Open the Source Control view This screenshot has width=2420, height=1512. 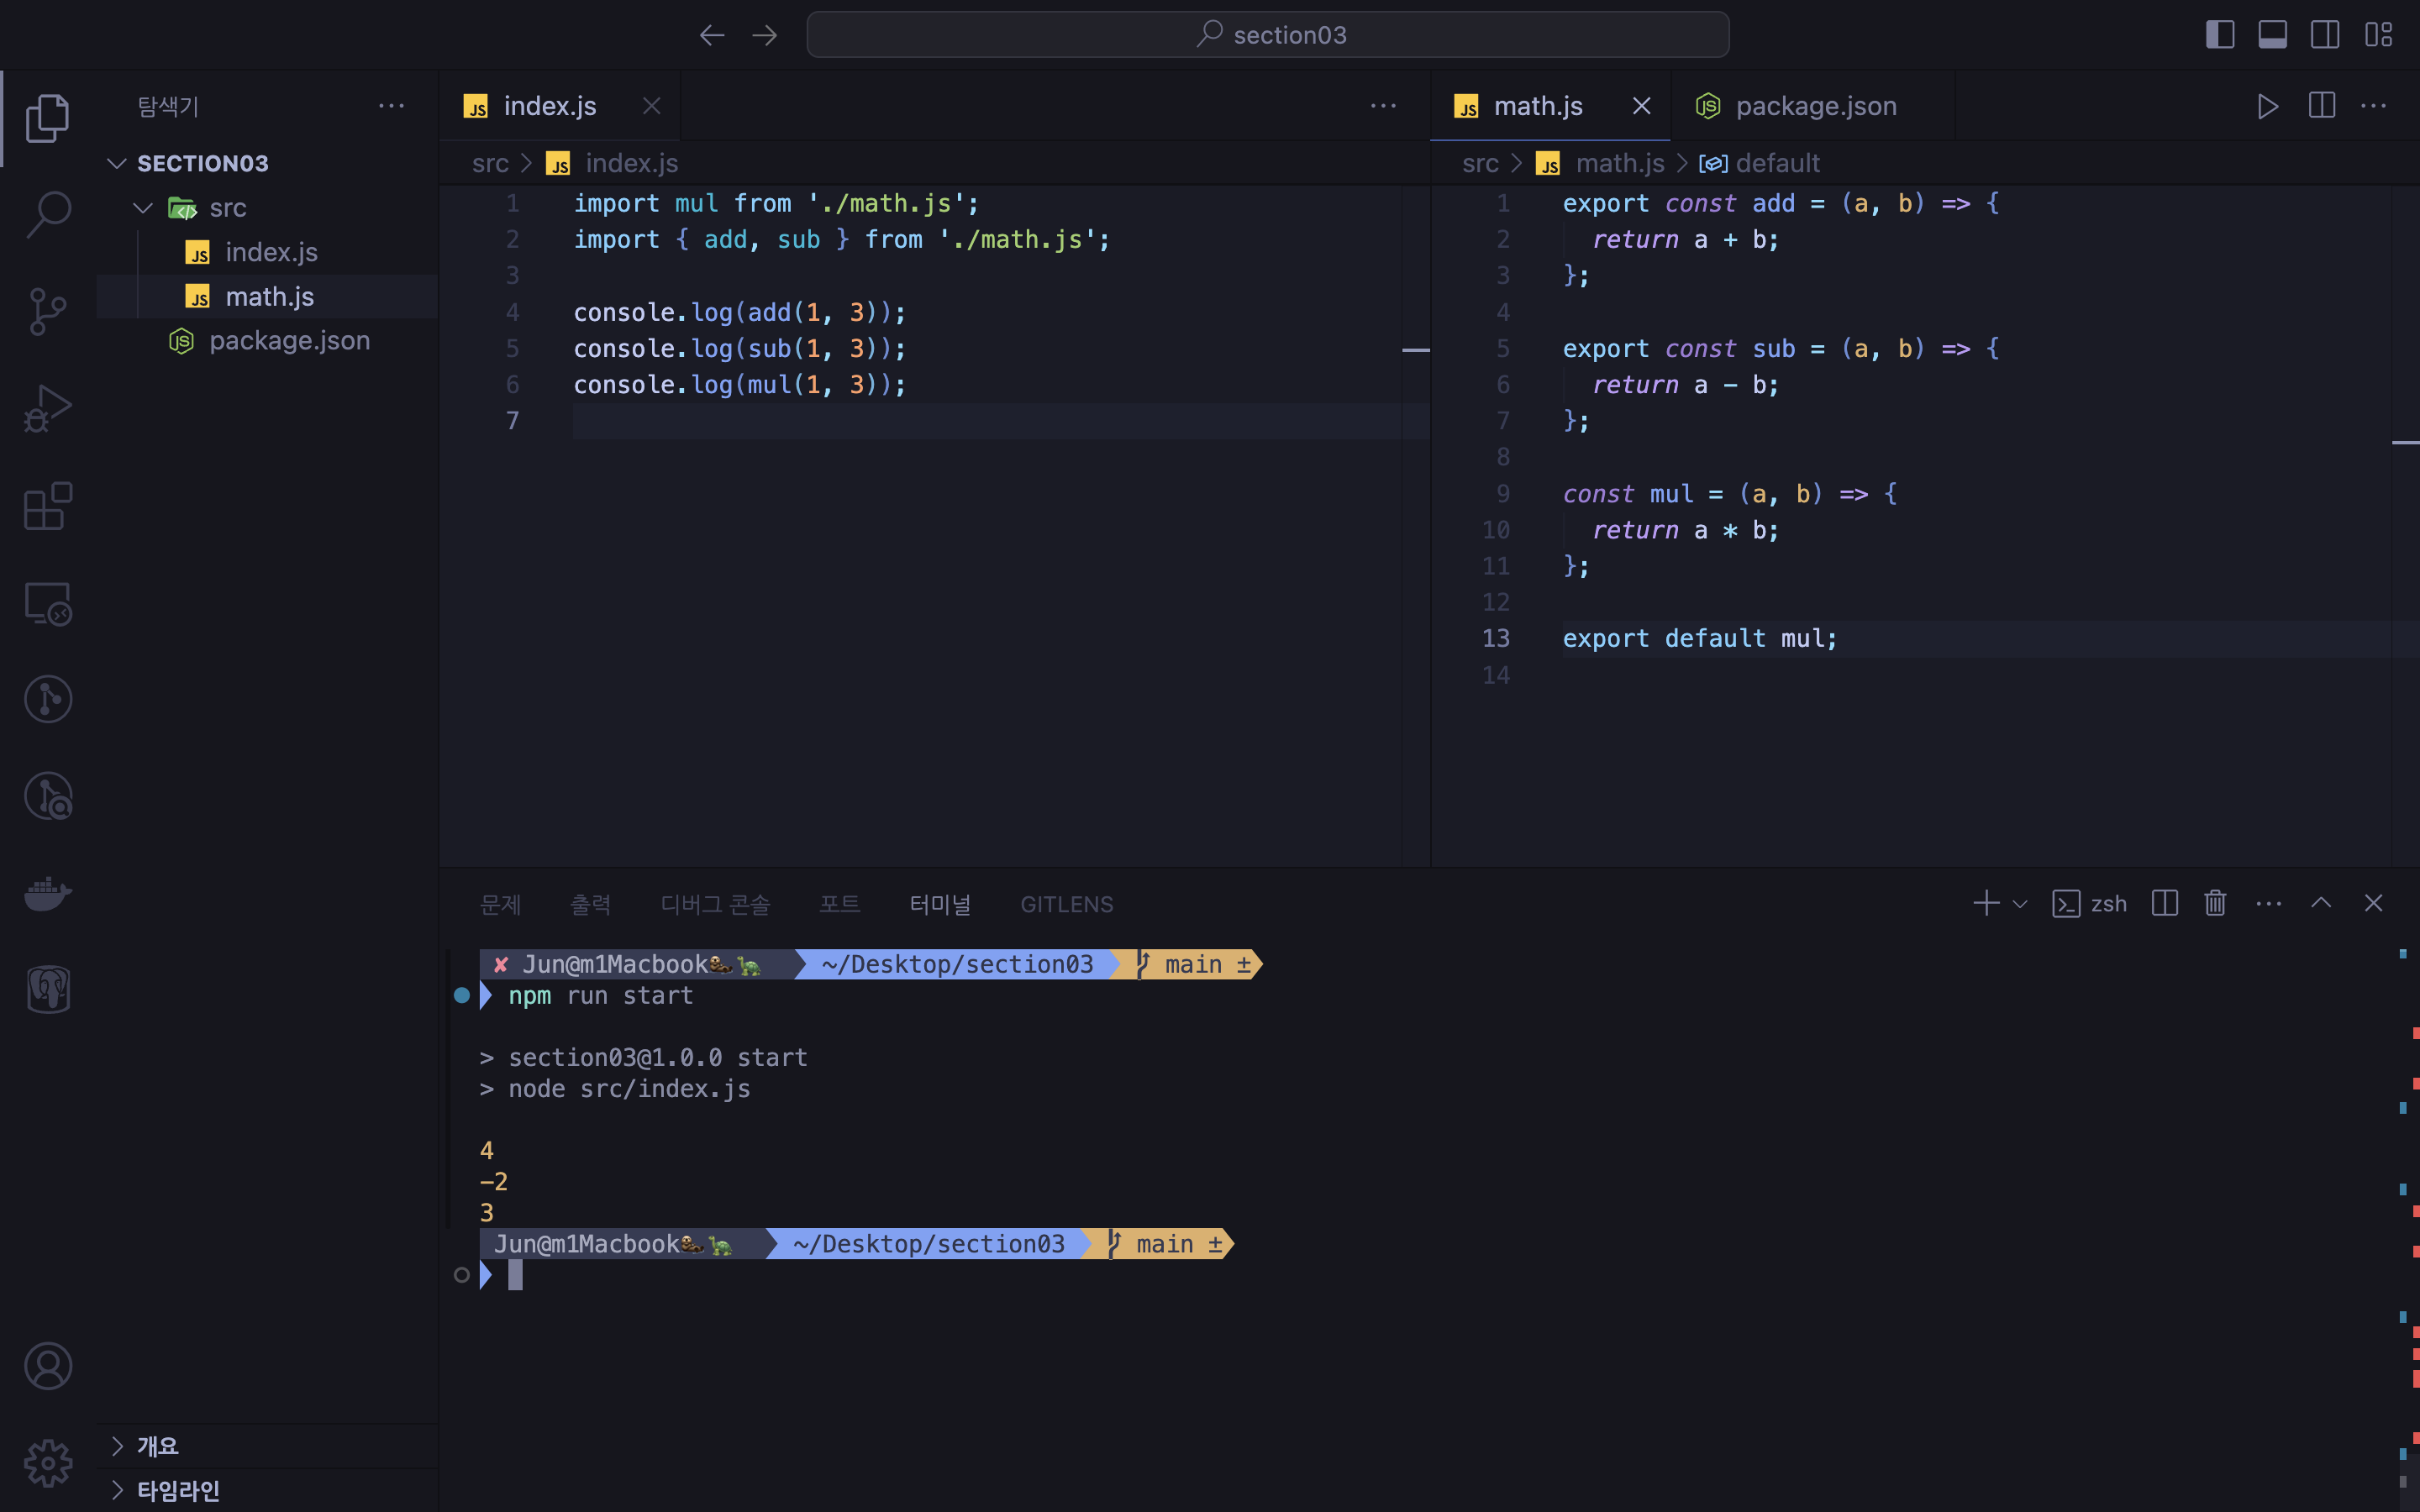coord(48,311)
